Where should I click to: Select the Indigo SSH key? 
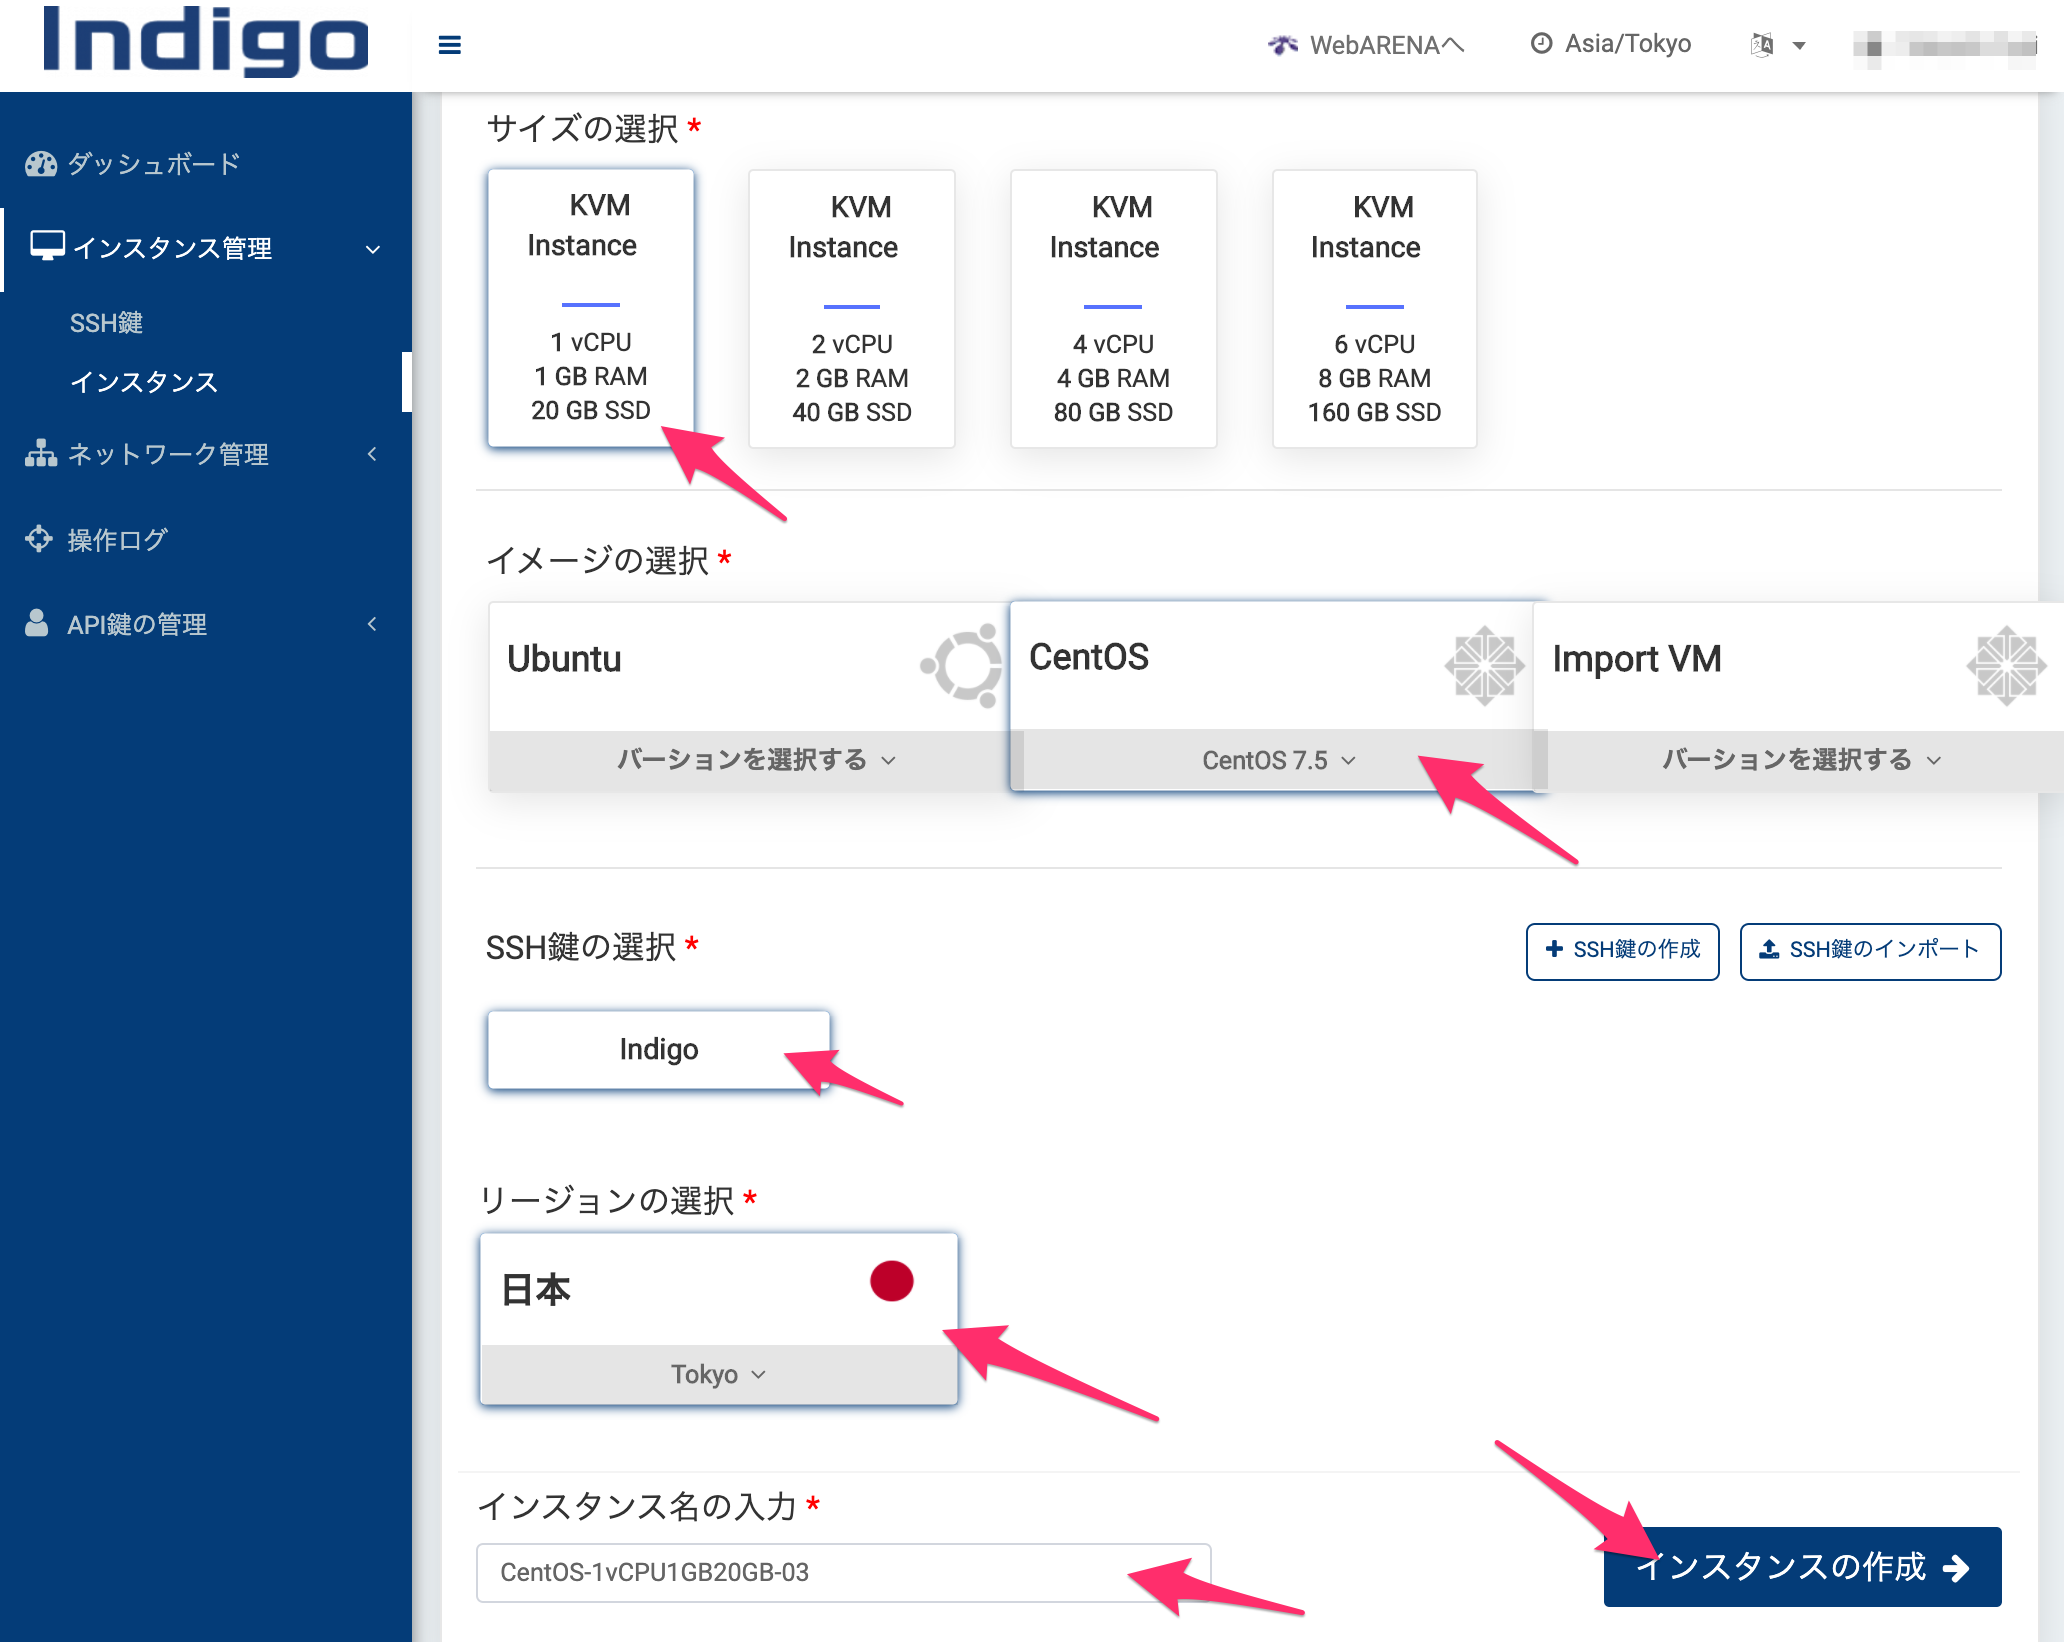658,1049
